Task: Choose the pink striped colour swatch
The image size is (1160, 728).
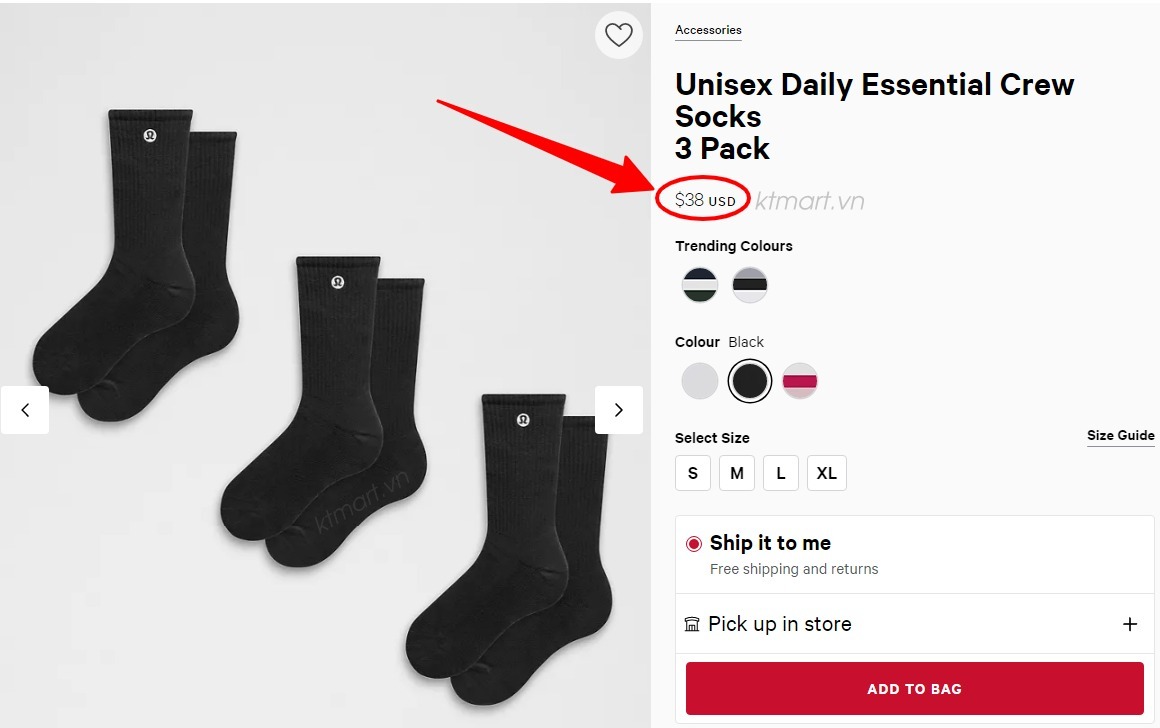Action: click(x=800, y=381)
